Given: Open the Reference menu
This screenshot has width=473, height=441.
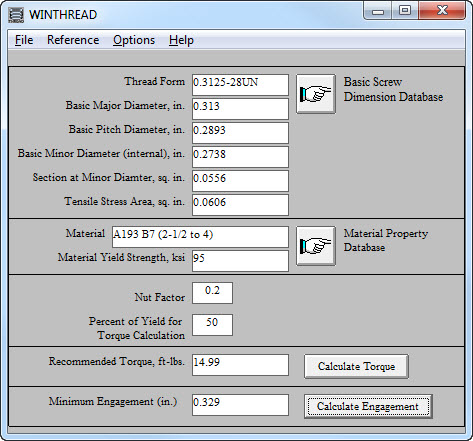Looking at the screenshot, I should (73, 40).
